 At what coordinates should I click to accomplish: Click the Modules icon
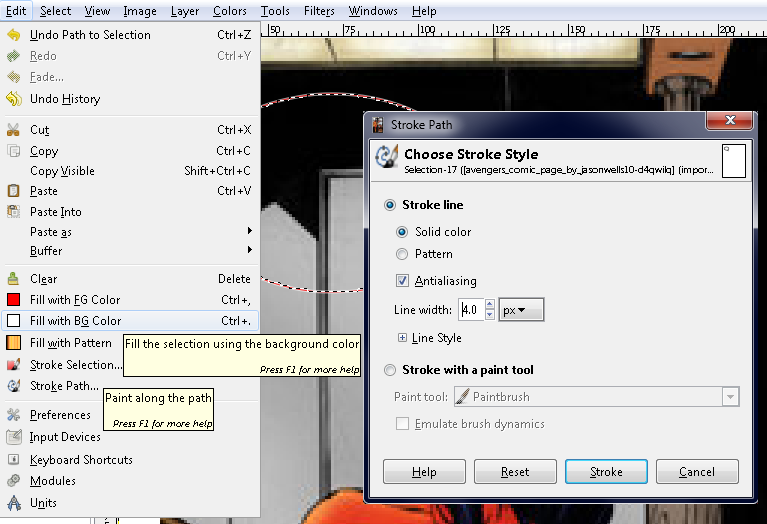pos(14,480)
